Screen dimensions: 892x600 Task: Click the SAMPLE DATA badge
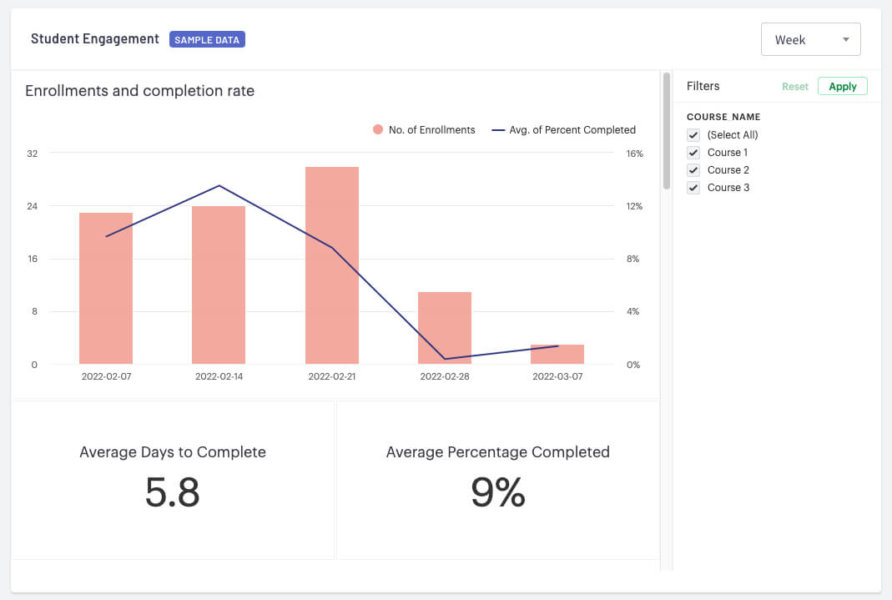(207, 39)
